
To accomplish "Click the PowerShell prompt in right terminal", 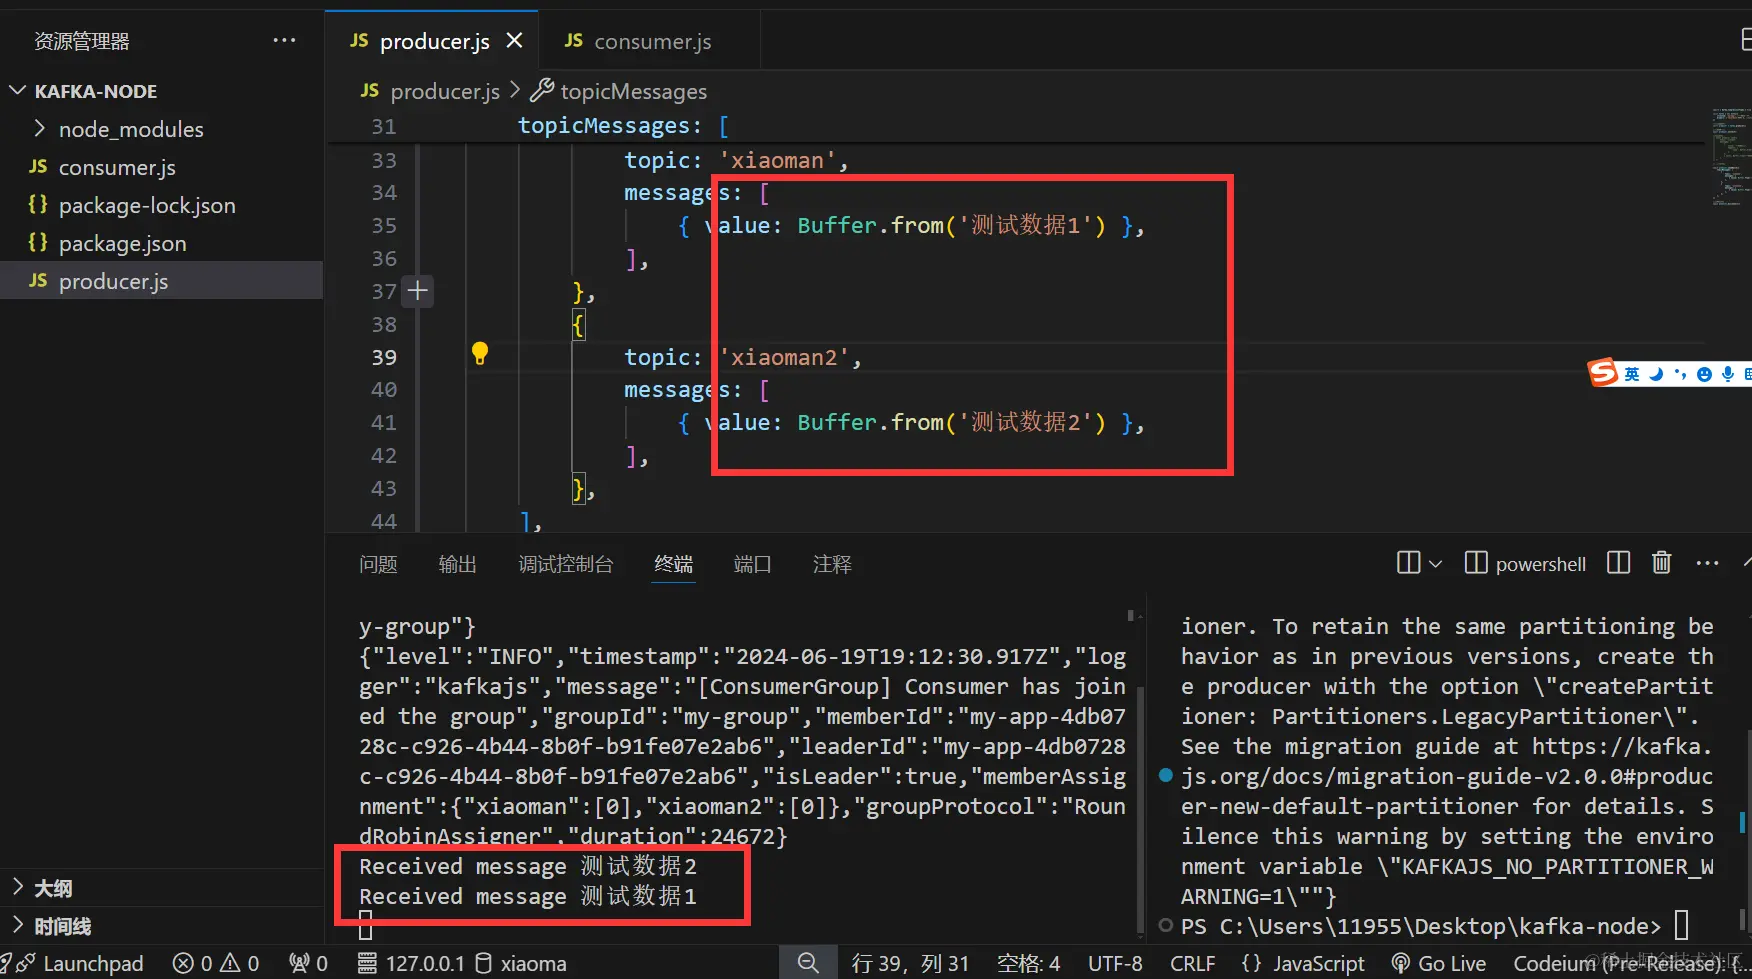I will point(1420,926).
